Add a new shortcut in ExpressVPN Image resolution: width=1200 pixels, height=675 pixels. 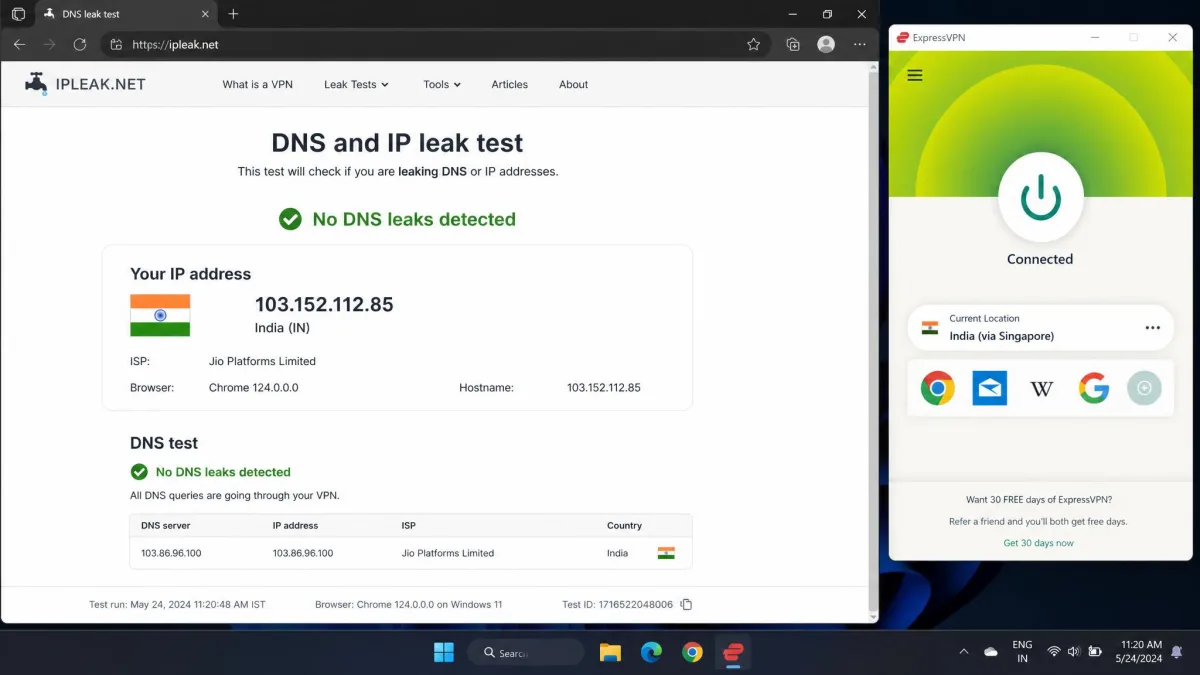pyautogui.click(x=1144, y=388)
